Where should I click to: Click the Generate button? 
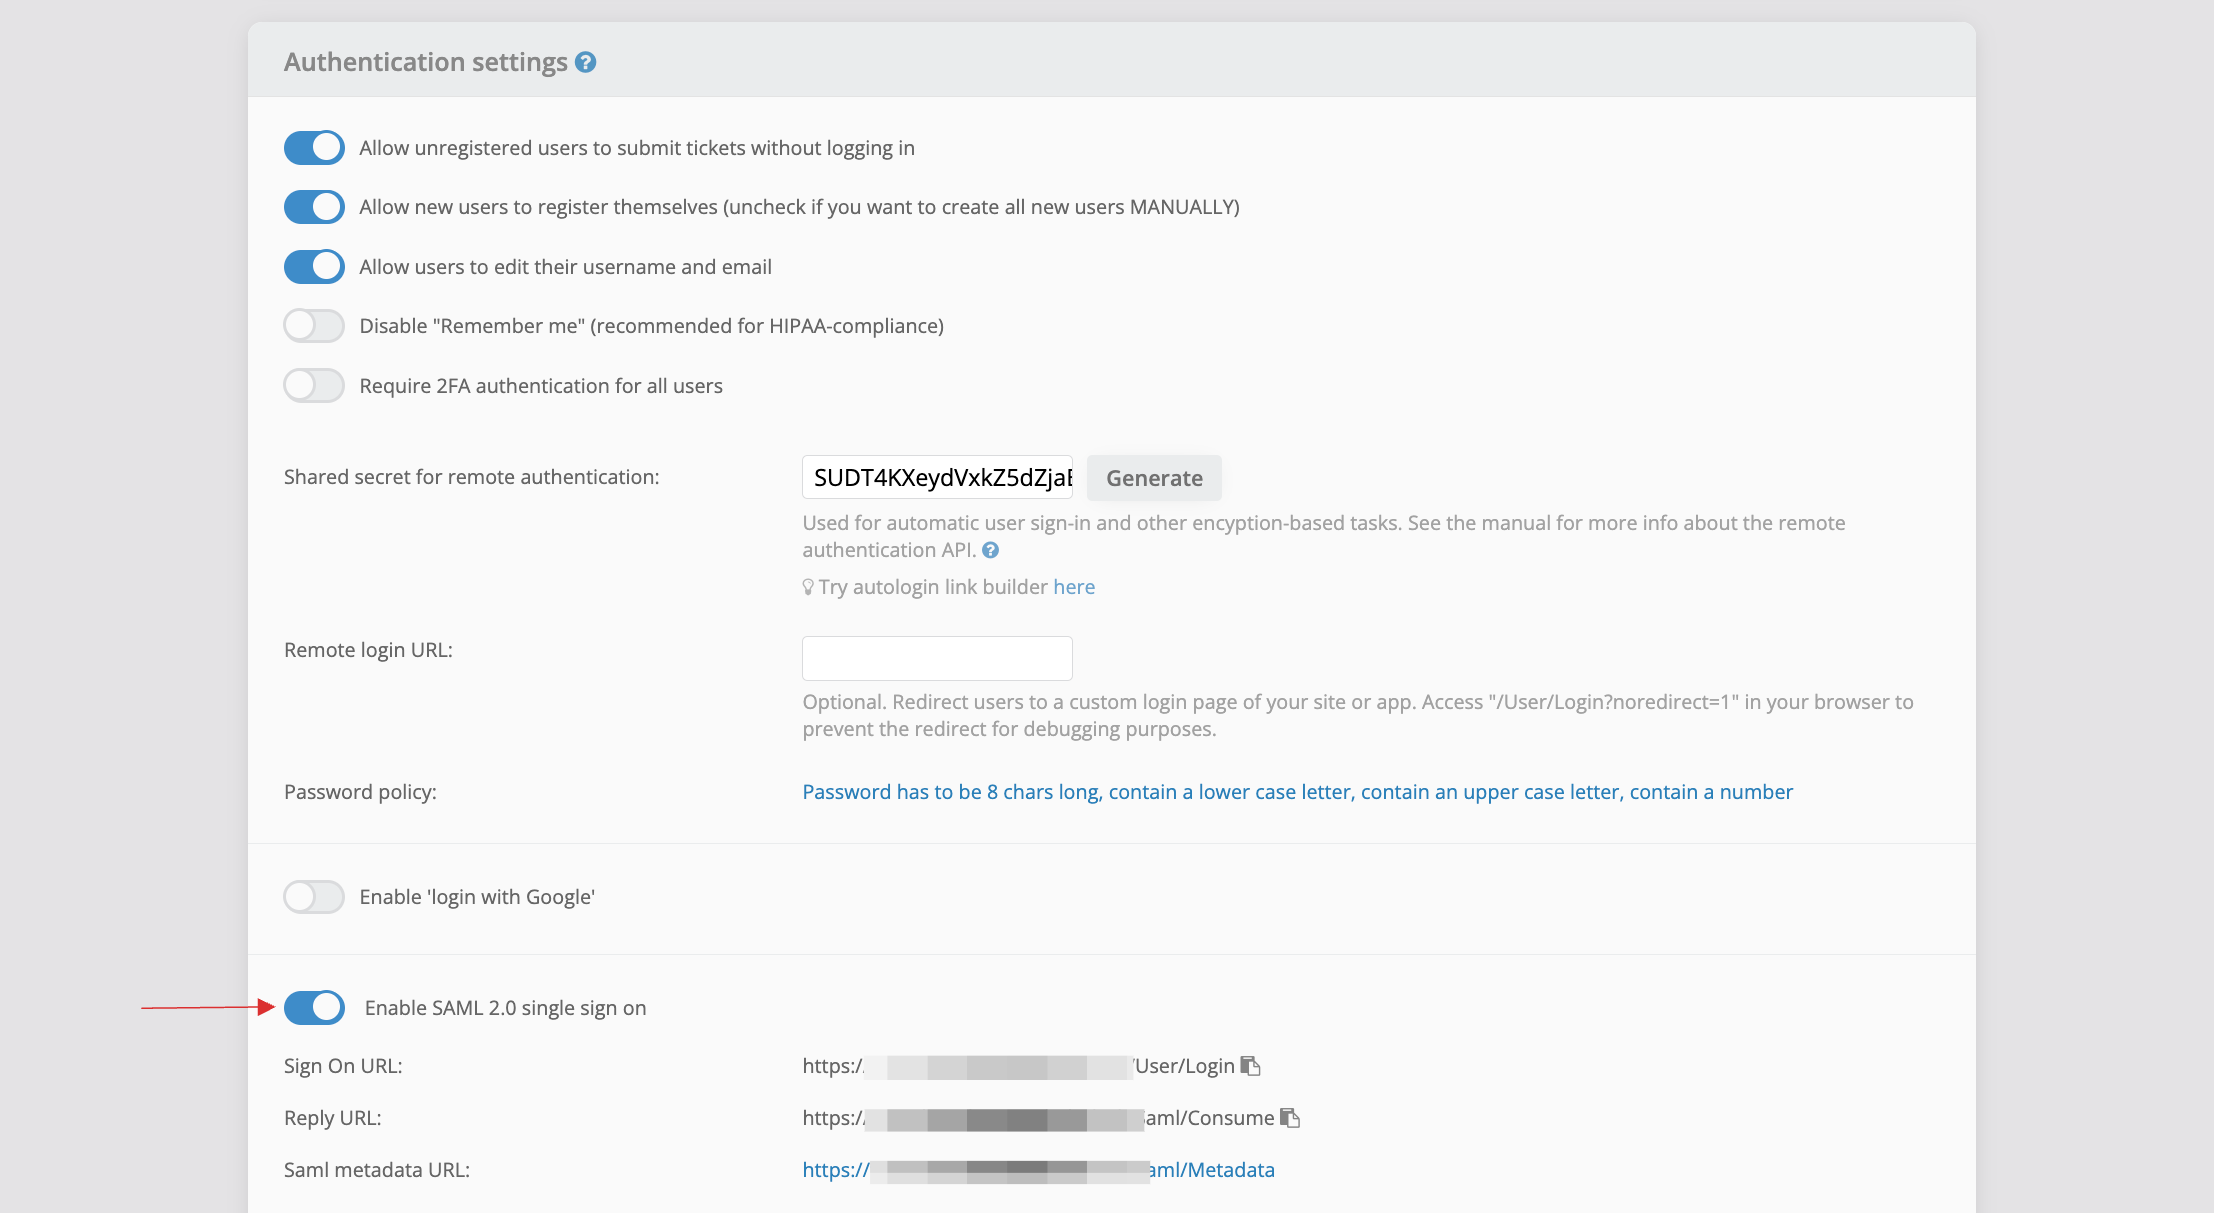(x=1154, y=478)
